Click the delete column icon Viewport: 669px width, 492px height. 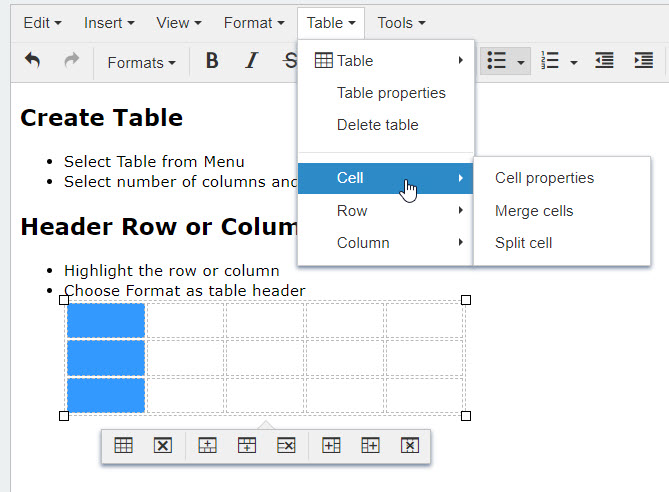[409, 446]
